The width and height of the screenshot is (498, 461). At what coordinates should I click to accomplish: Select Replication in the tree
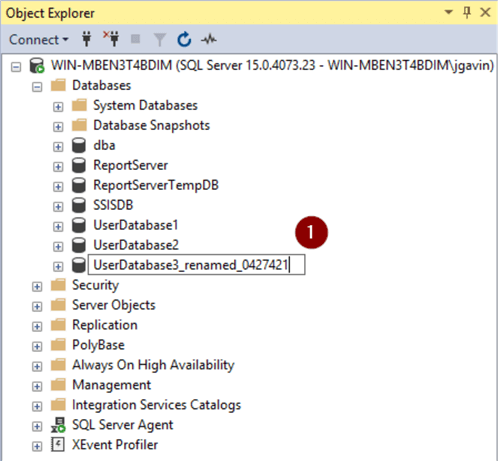point(105,325)
